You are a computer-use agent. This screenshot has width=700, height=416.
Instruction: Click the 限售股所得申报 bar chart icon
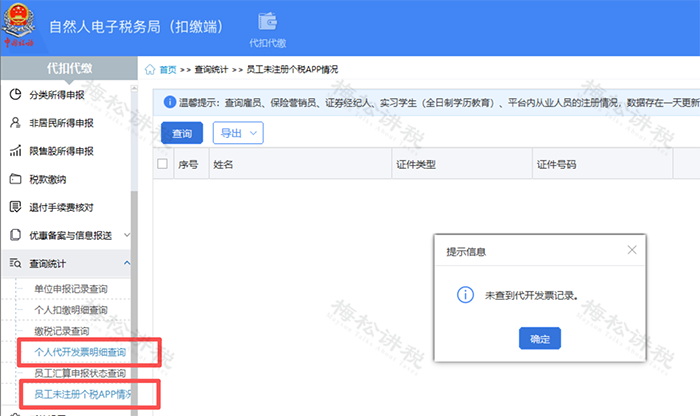coord(16,151)
